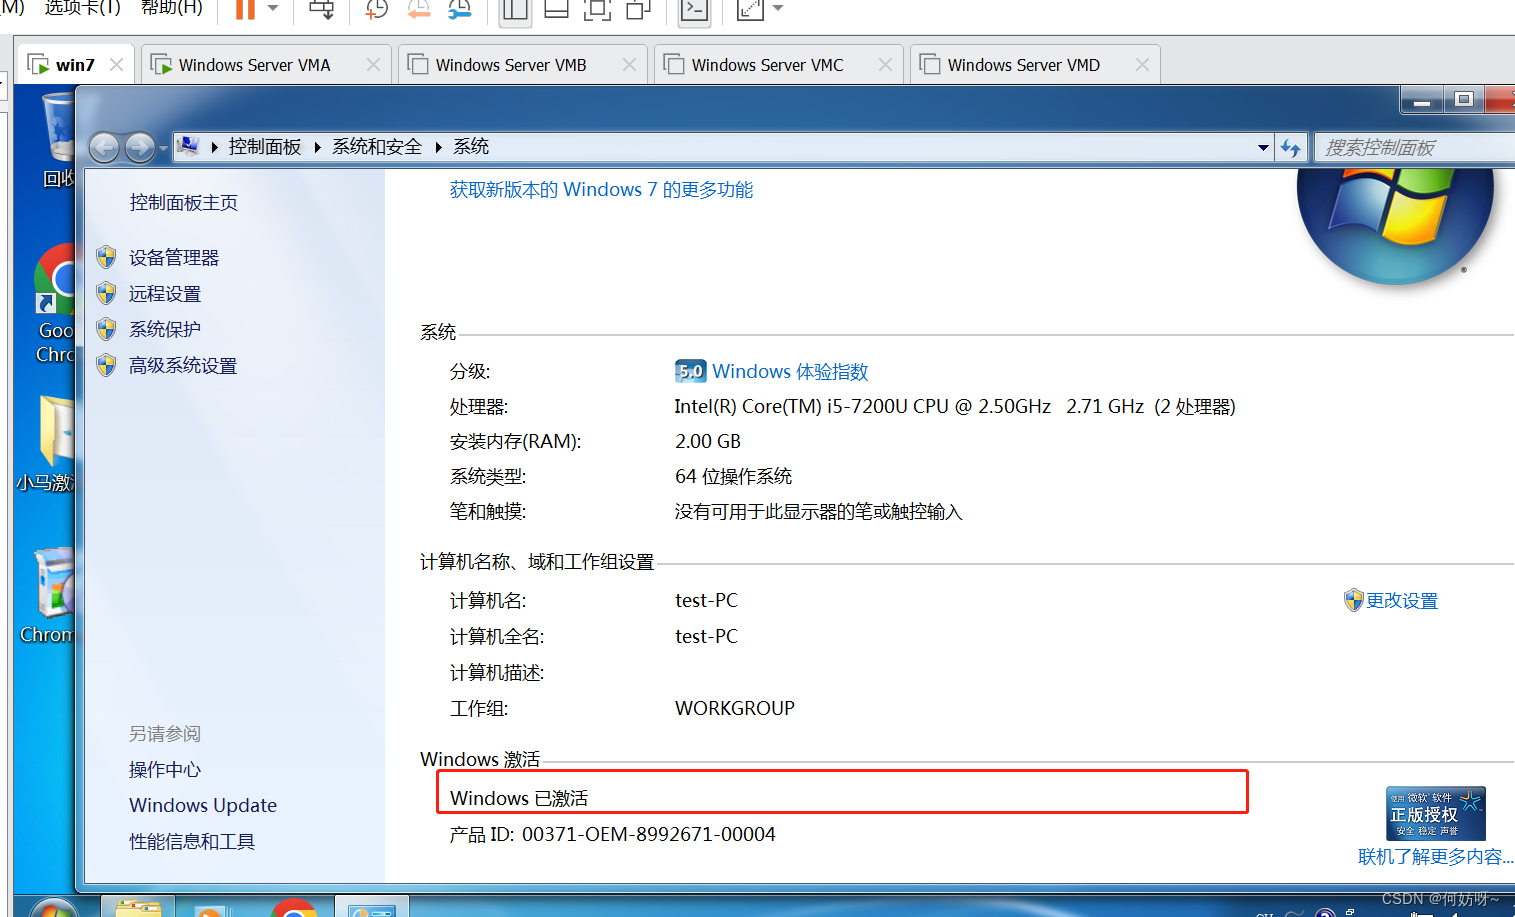Screen dimensions: 1515x917
Task: Open the Windows 体验指数 link
Action: tap(790, 372)
